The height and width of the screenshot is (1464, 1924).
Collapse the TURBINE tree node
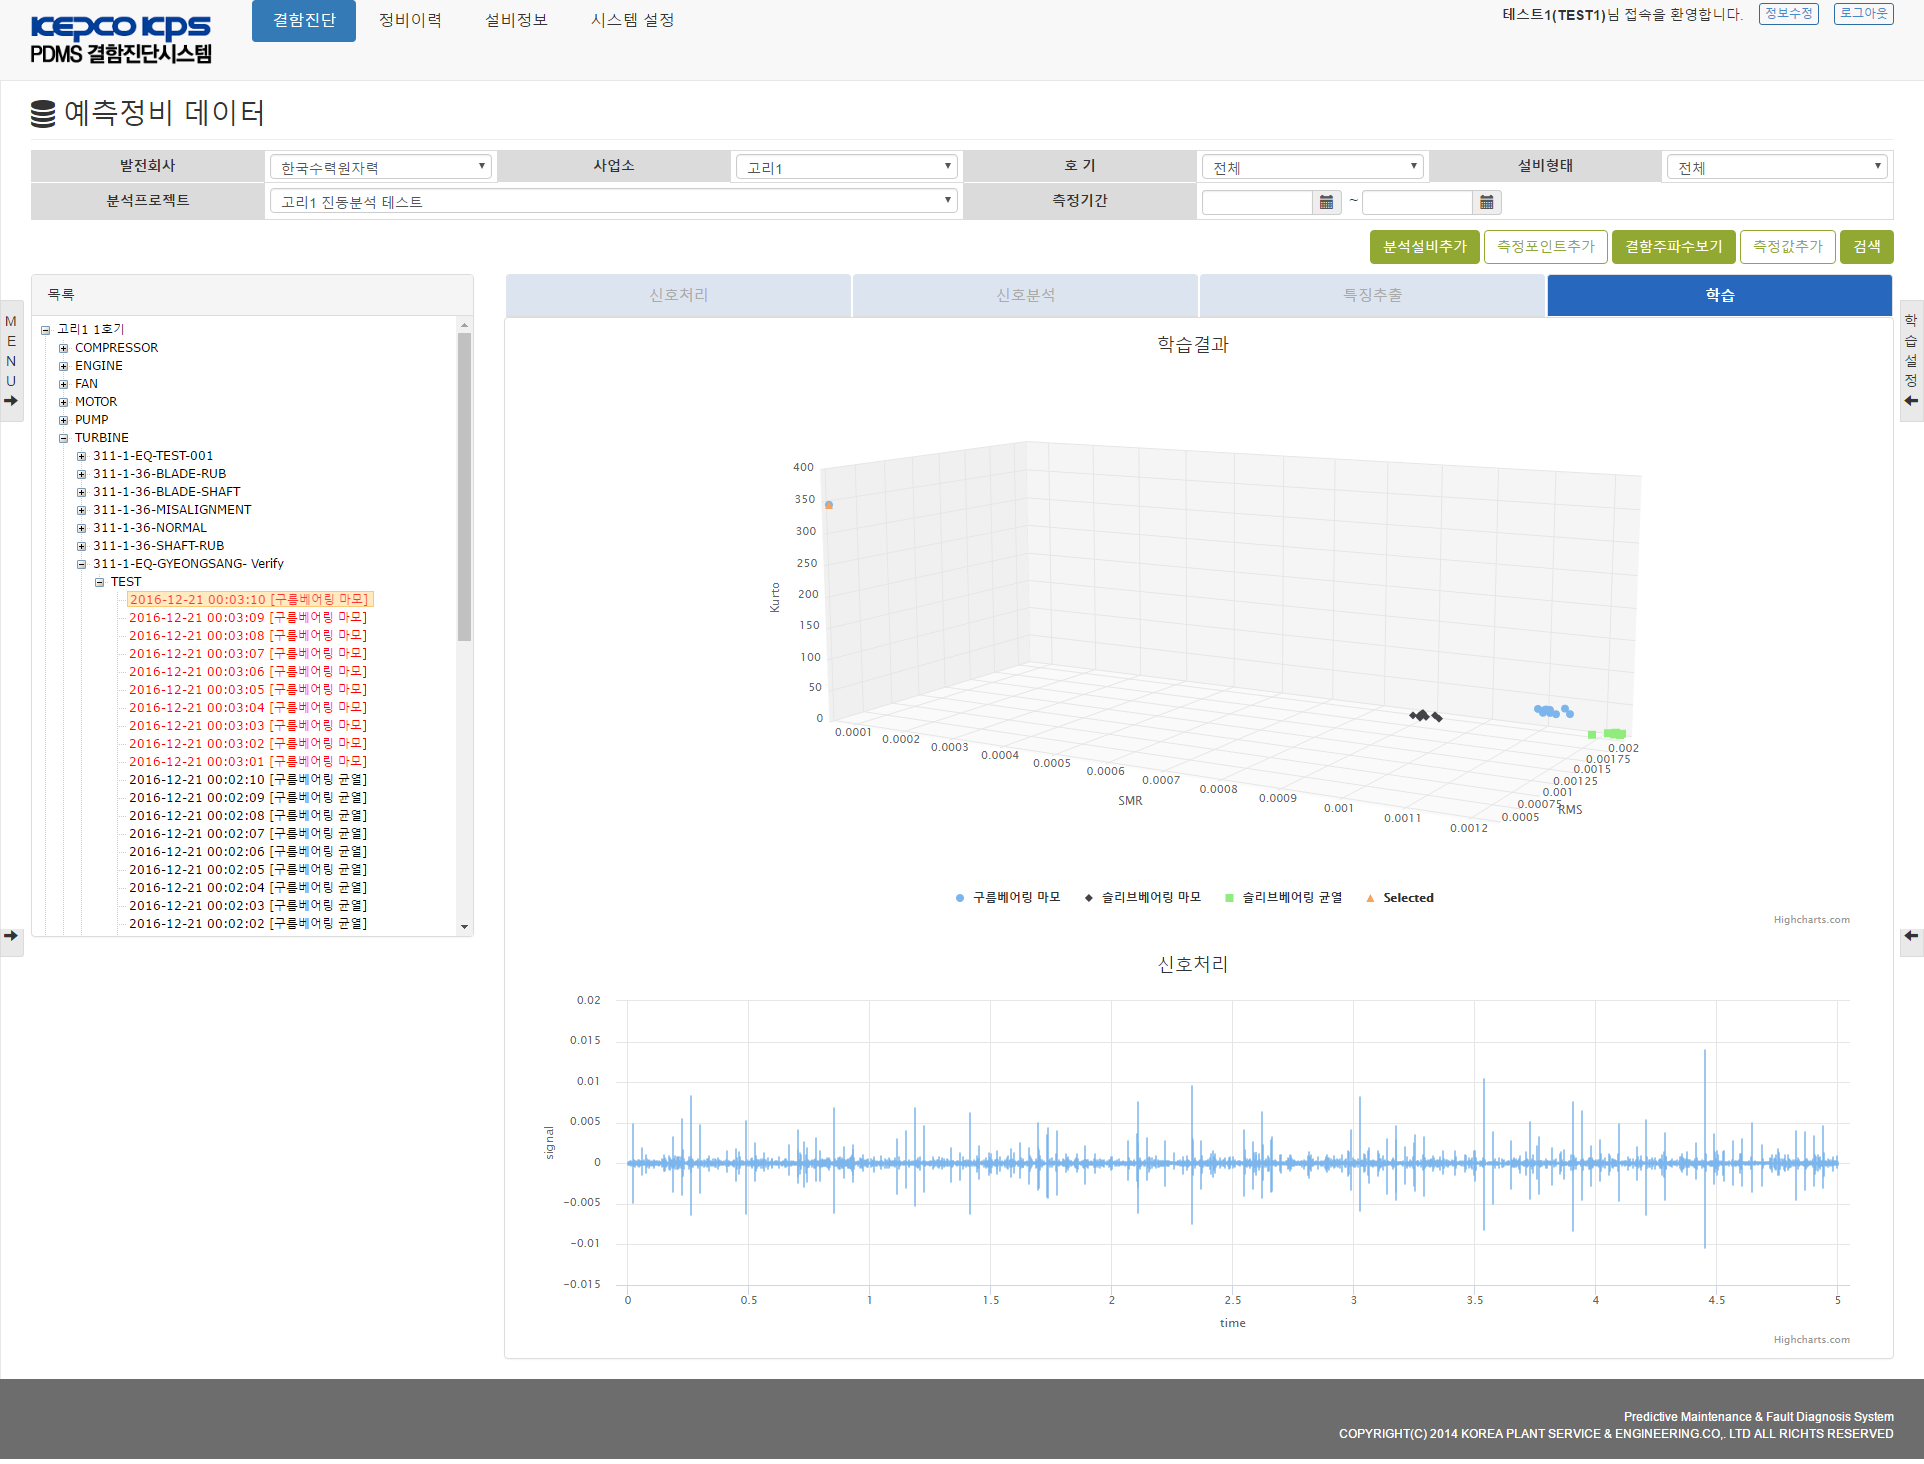[64, 438]
